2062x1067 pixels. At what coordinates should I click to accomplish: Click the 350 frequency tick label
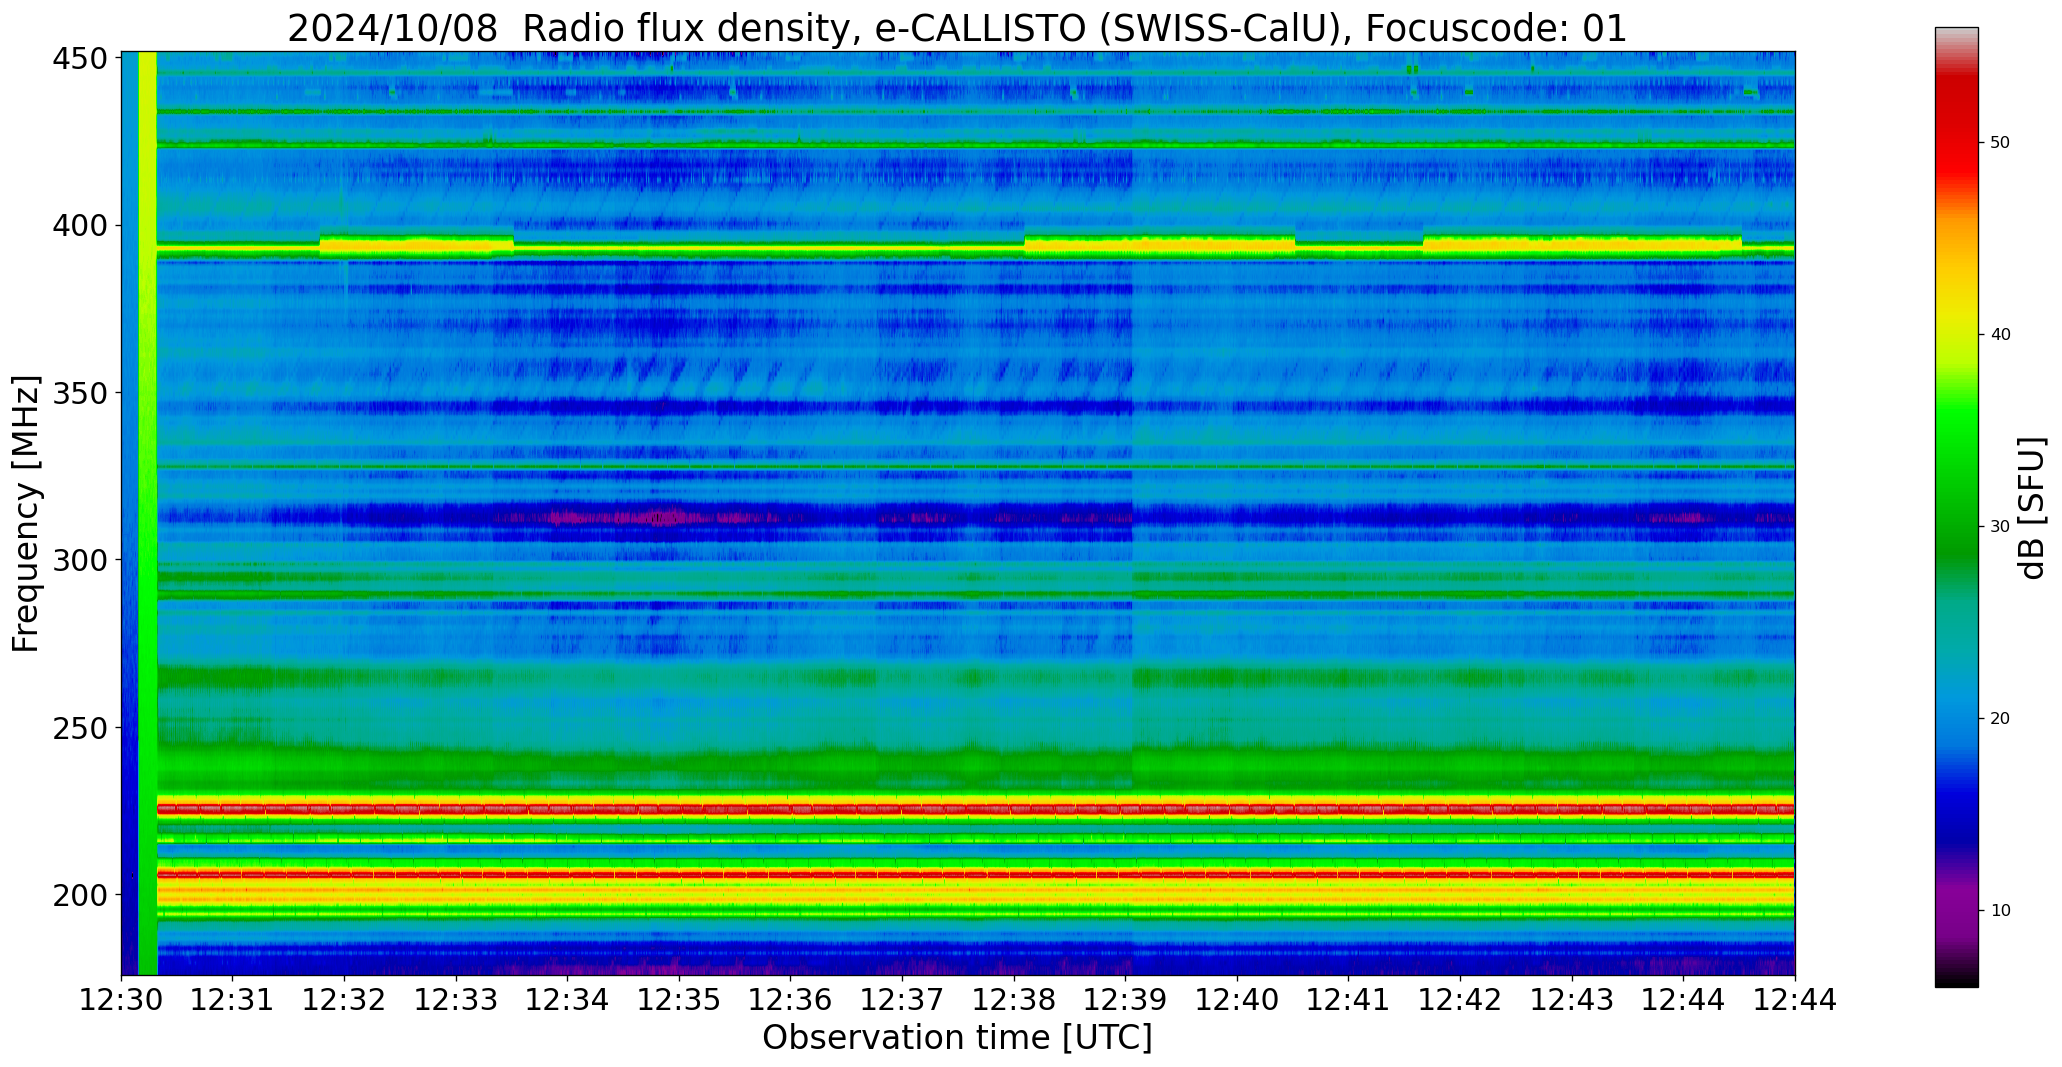click(x=80, y=393)
